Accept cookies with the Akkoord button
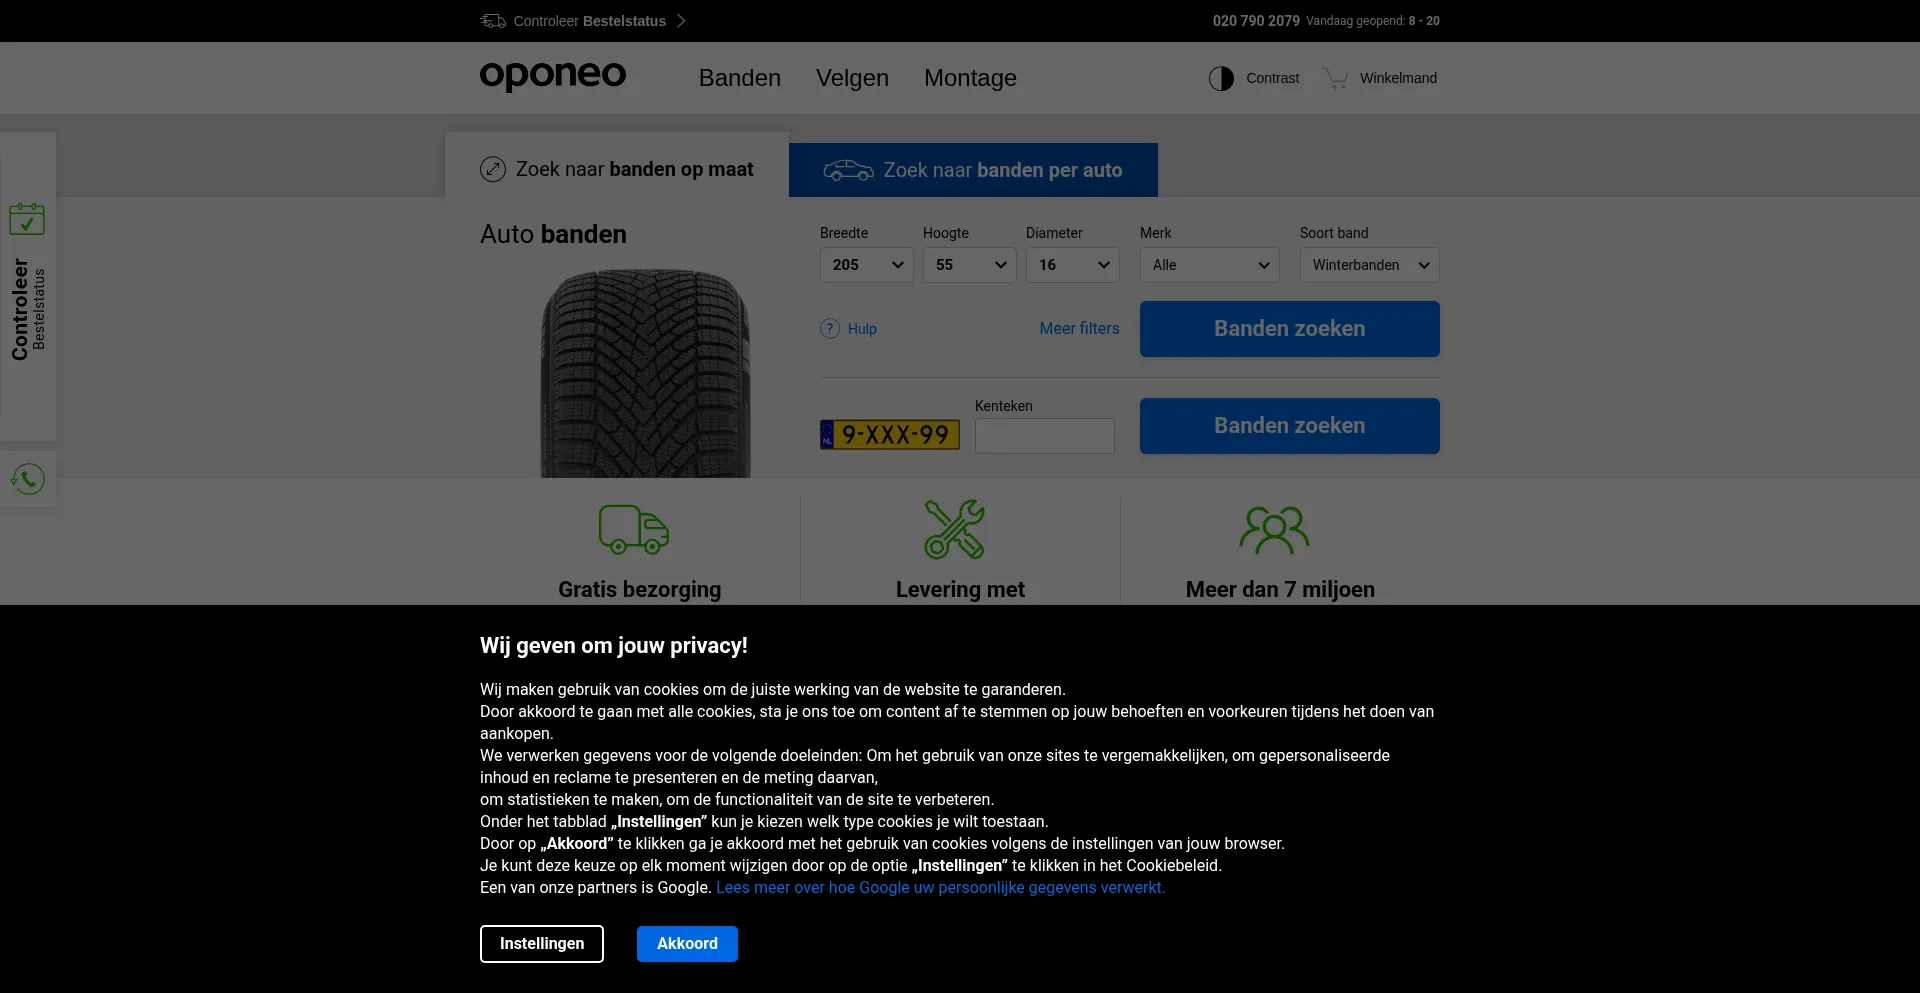1920x993 pixels. pyautogui.click(x=687, y=944)
